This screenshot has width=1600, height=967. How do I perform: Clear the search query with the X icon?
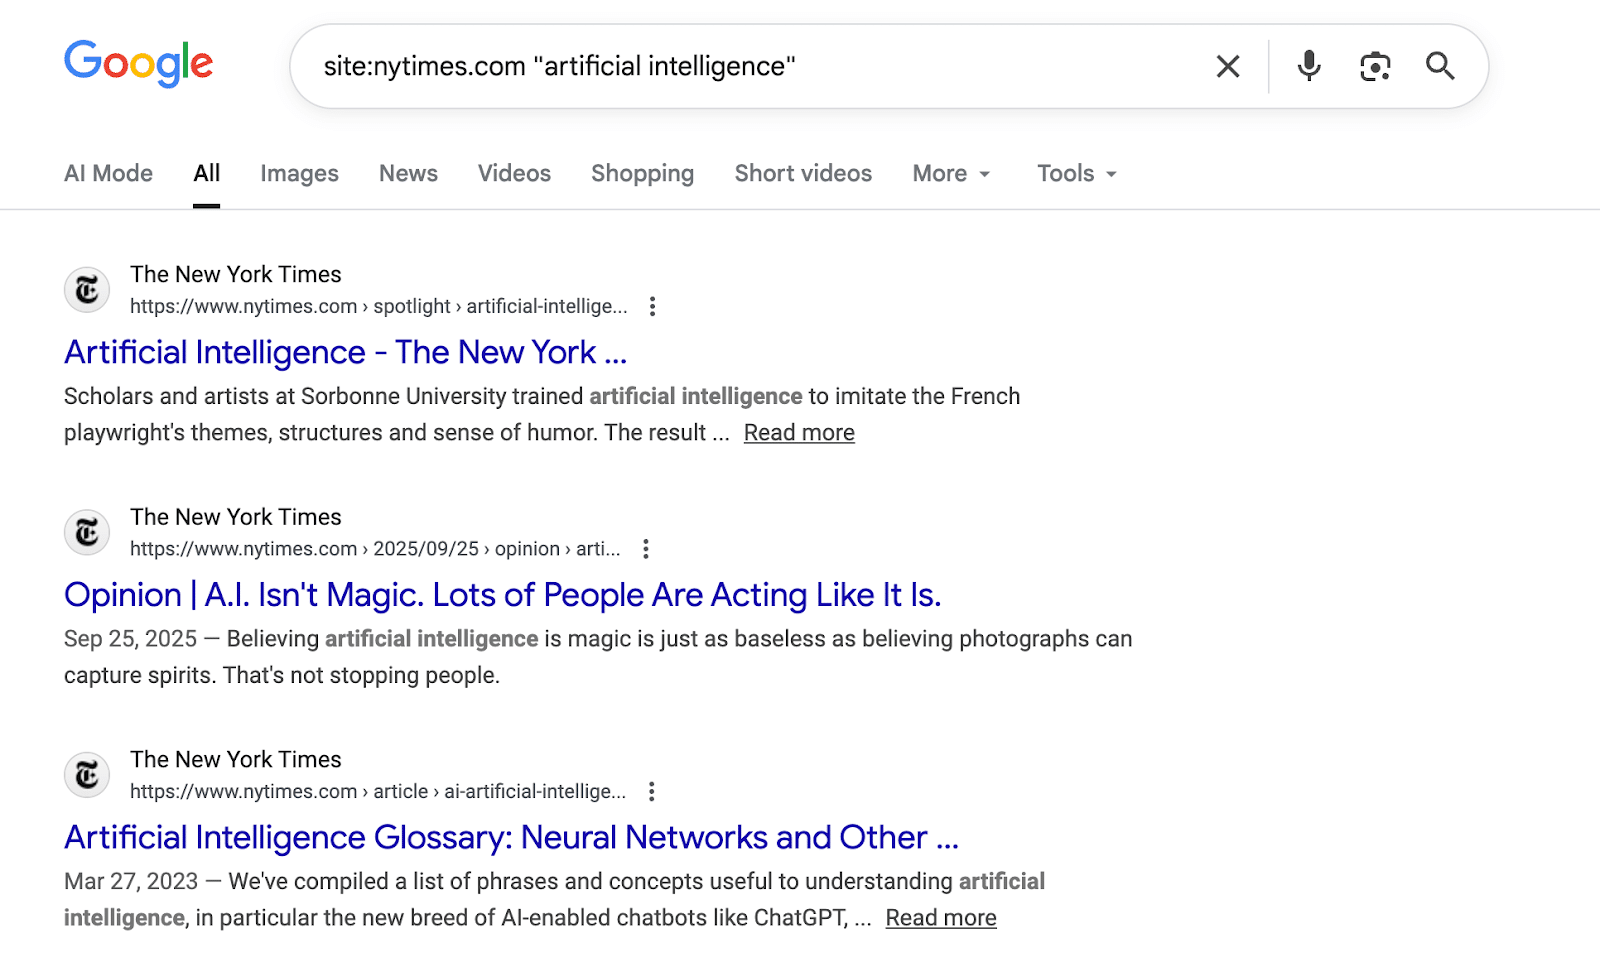1227,66
